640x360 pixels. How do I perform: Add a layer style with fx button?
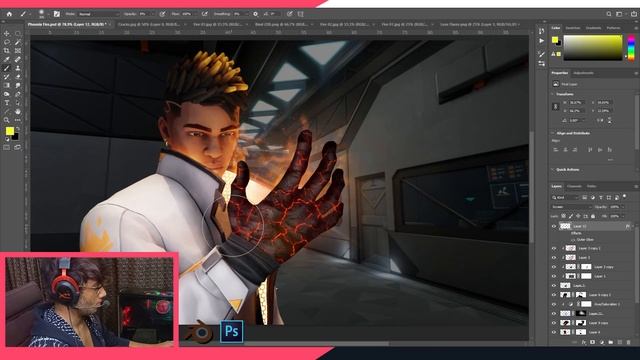[584, 342]
